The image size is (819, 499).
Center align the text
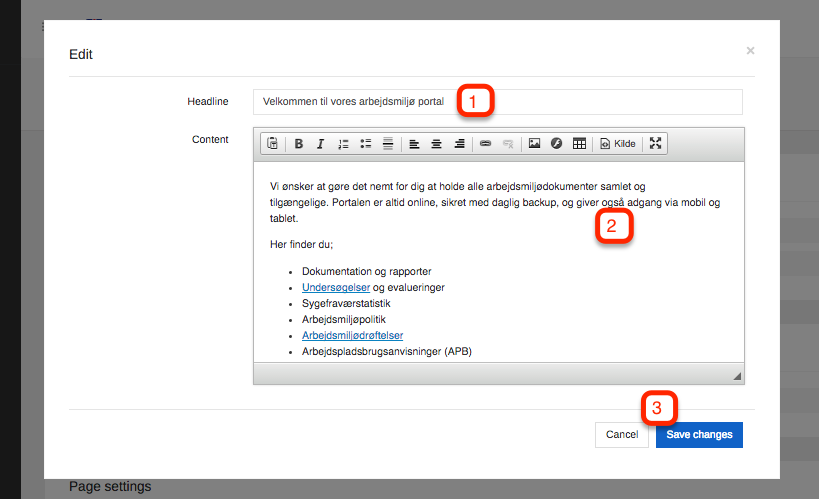point(437,143)
